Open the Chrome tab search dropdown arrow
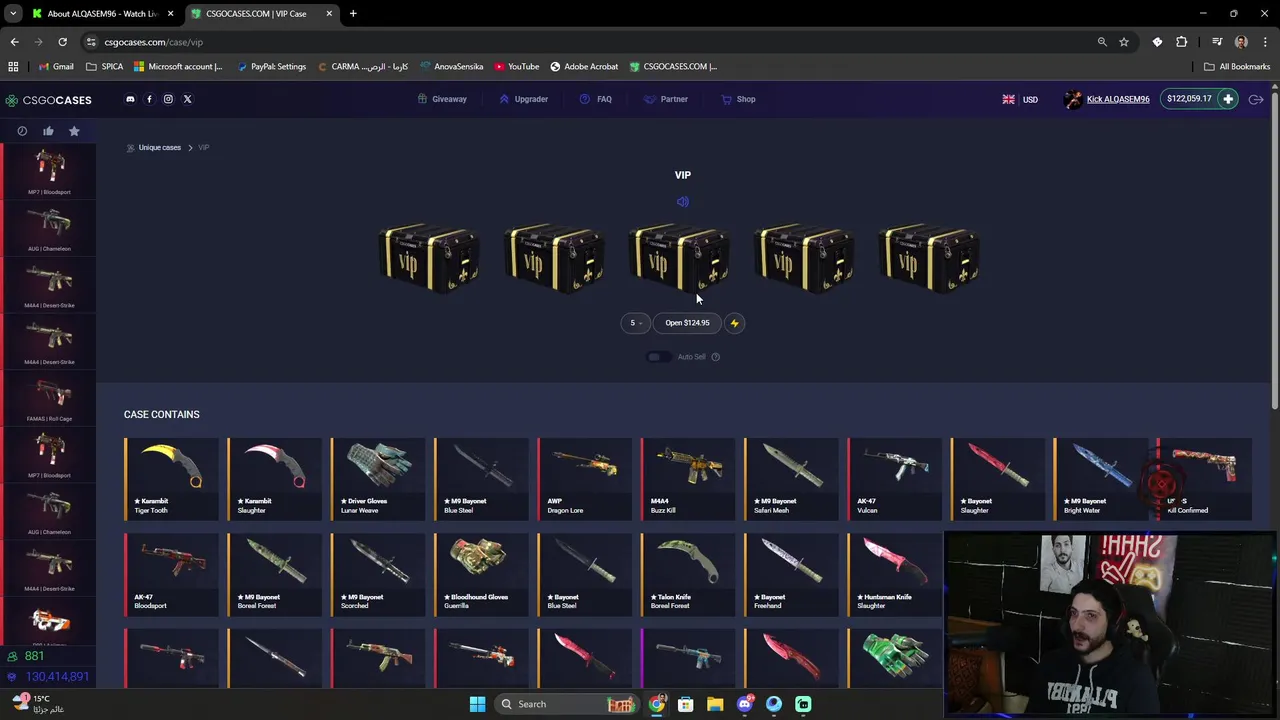1280x720 pixels. click(13, 14)
